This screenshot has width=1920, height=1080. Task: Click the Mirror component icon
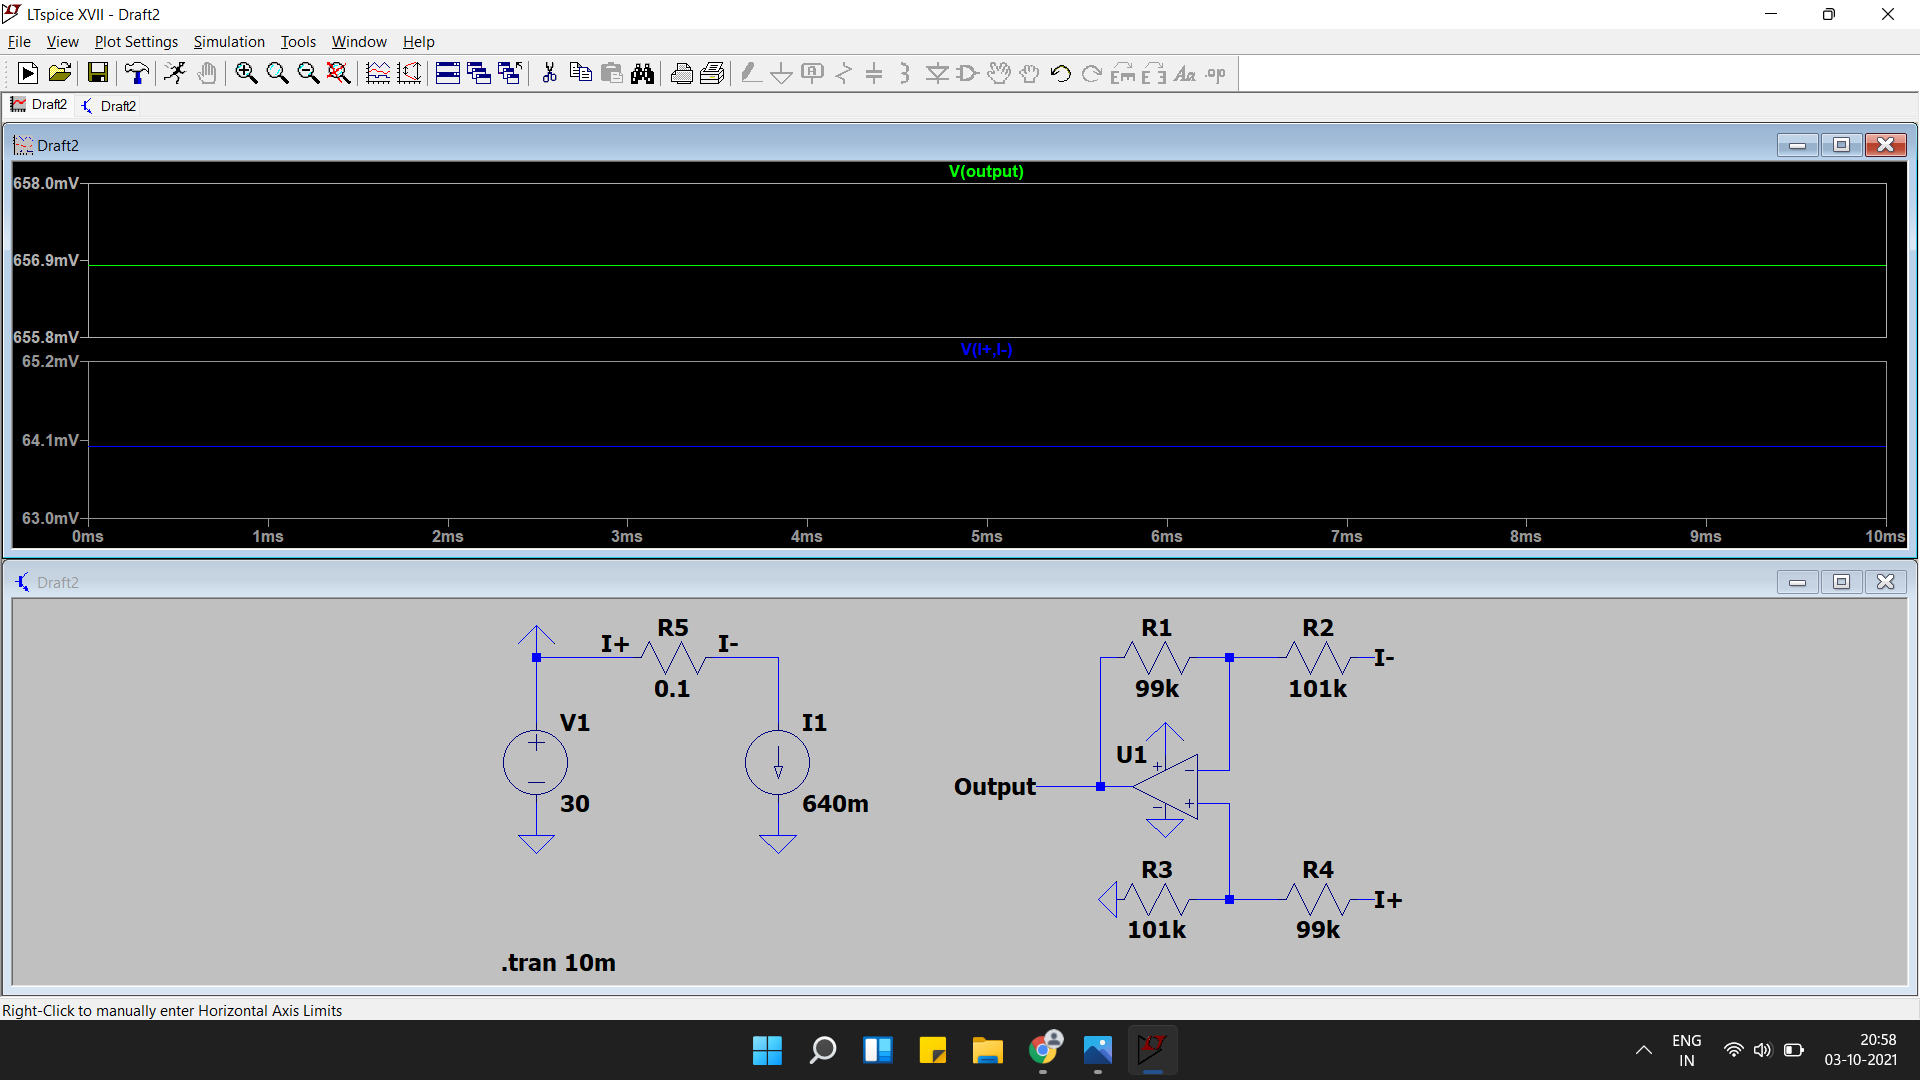(x=1154, y=73)
